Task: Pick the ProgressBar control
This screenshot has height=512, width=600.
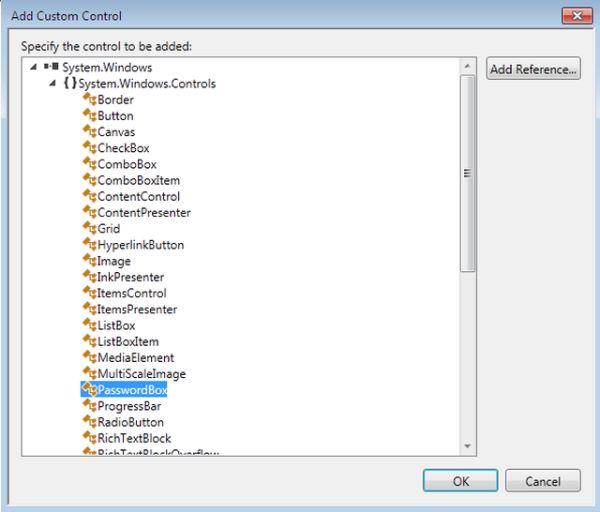Action: coord(122,406)
